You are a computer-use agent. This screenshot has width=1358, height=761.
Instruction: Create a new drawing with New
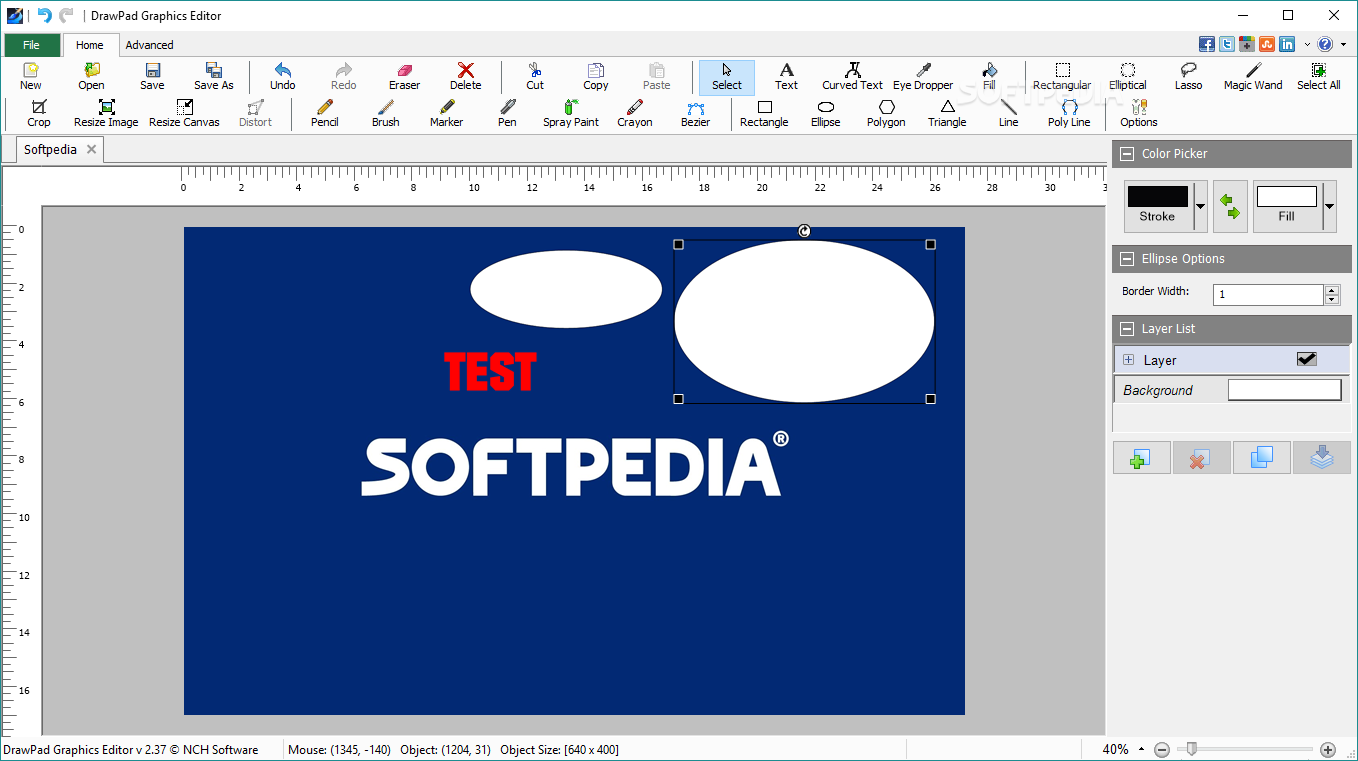(31, 76)
